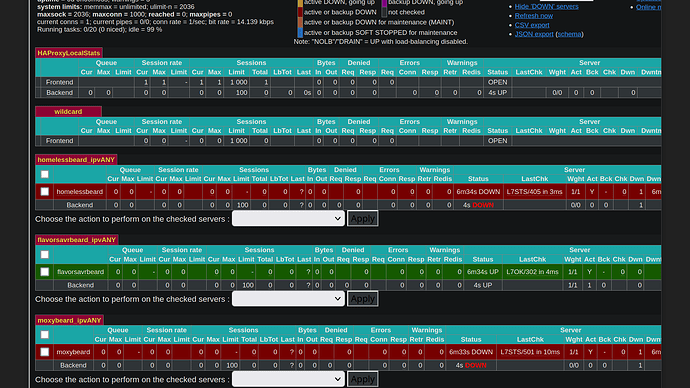The width and height of the screenshot is (690, 388).
Task: Click '6m34s DOWN' status of homelessbeard
Action: click(x=478, y=191)
